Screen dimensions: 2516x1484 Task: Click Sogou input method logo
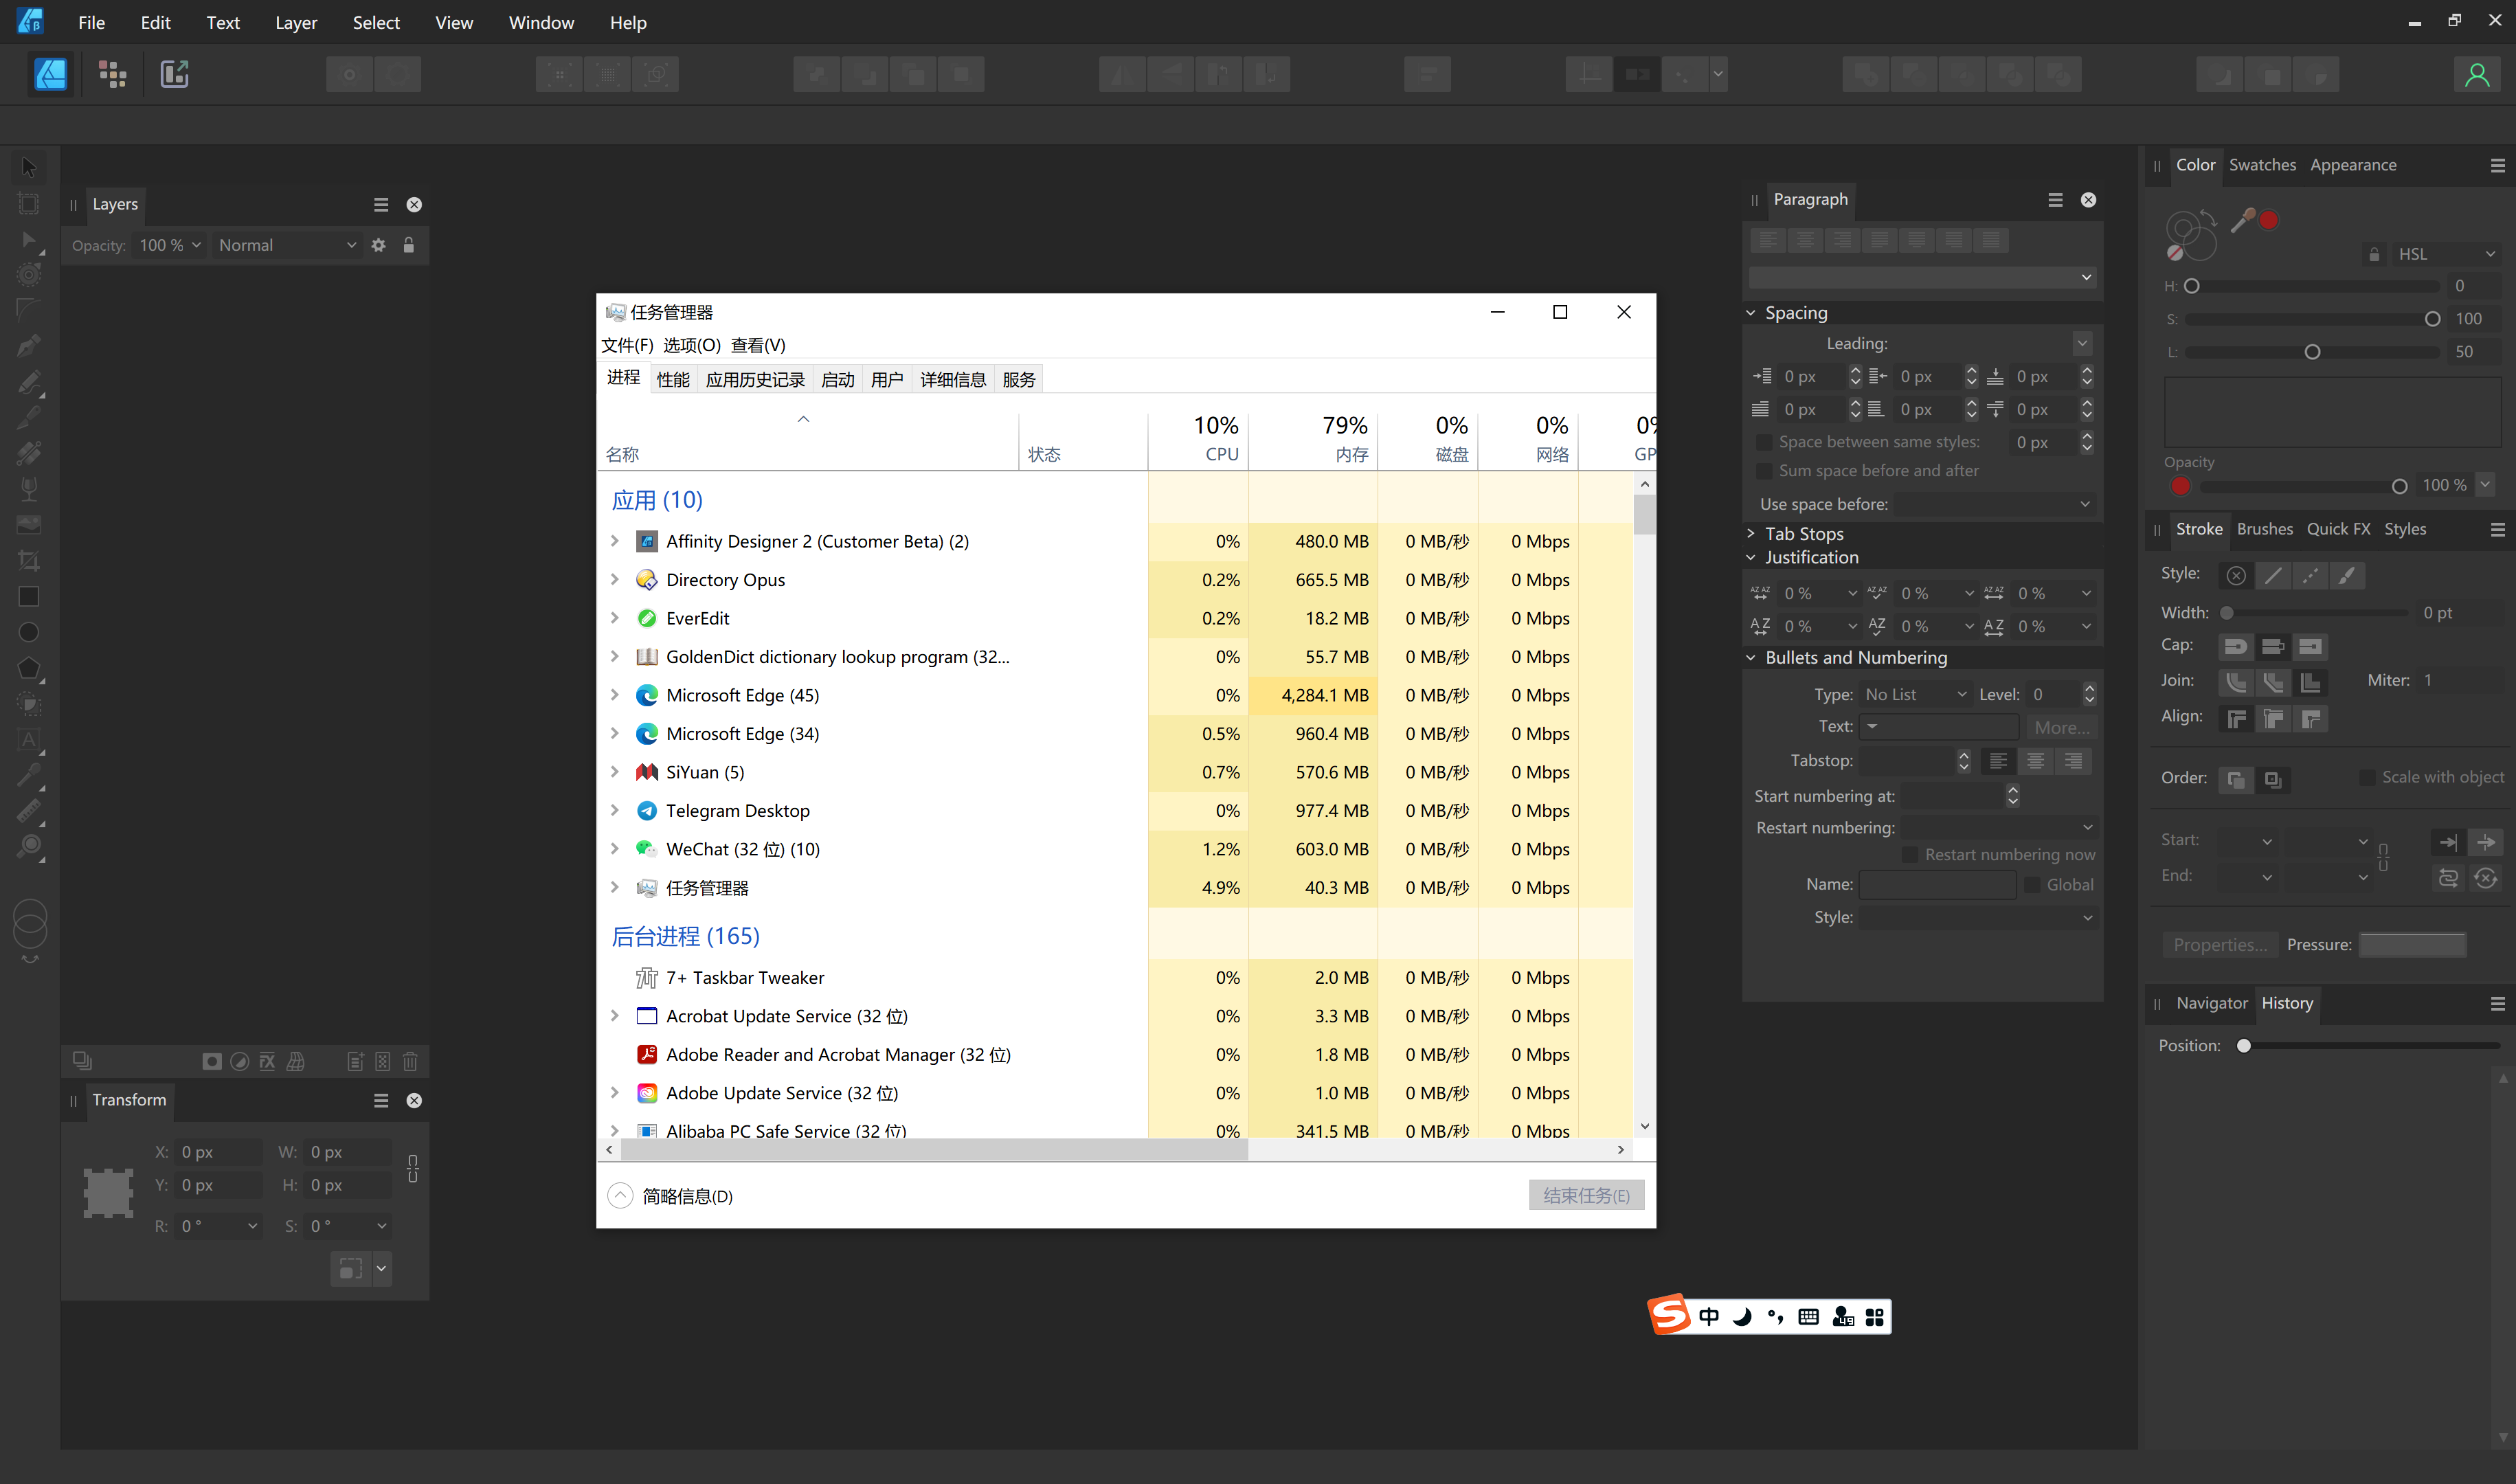point(1669,1315)
